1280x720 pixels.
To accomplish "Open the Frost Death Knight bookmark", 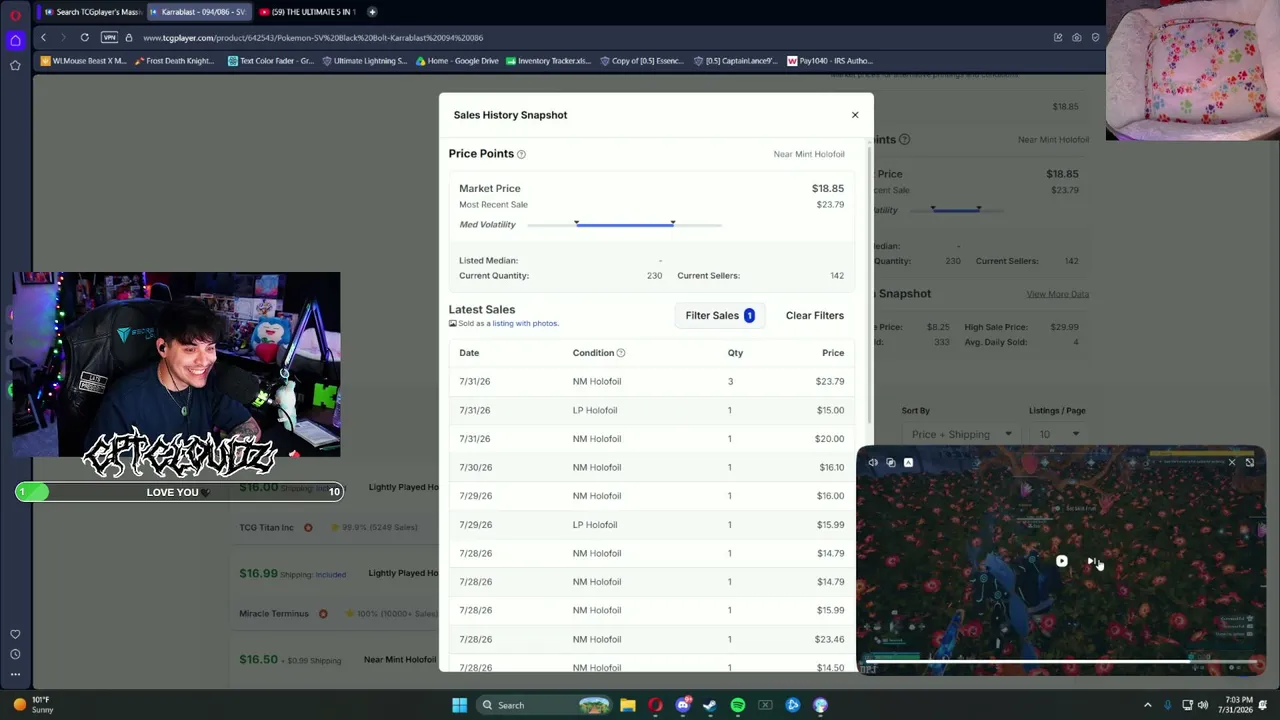I will coord(174,61).
